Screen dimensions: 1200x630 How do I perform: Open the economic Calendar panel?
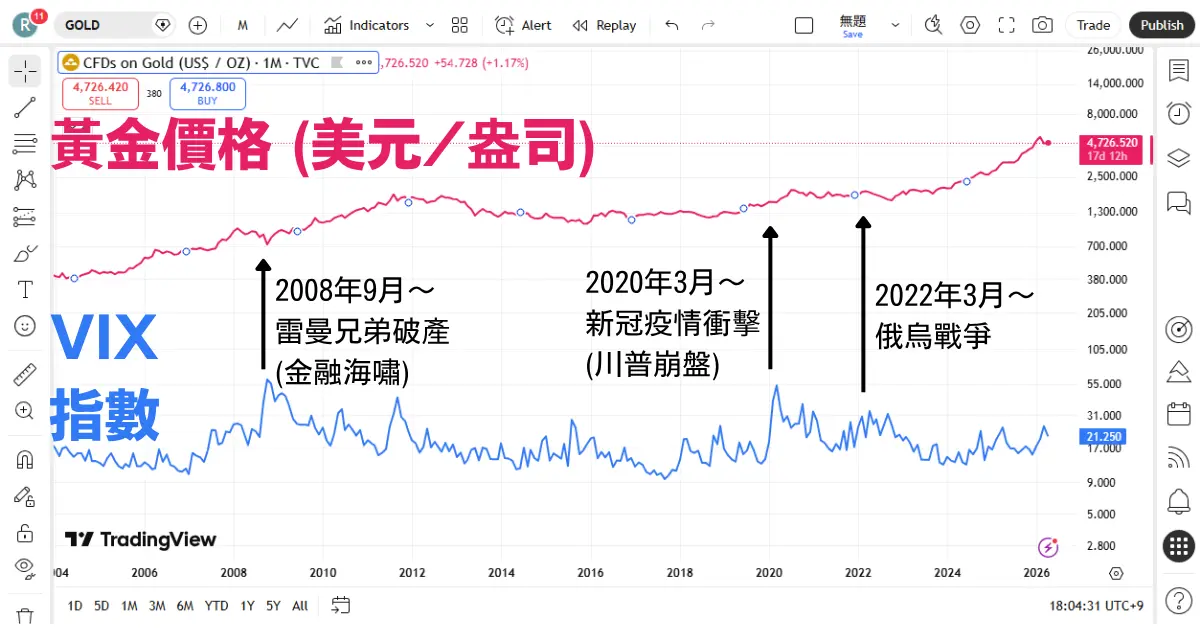click(x=1178, y=413)
